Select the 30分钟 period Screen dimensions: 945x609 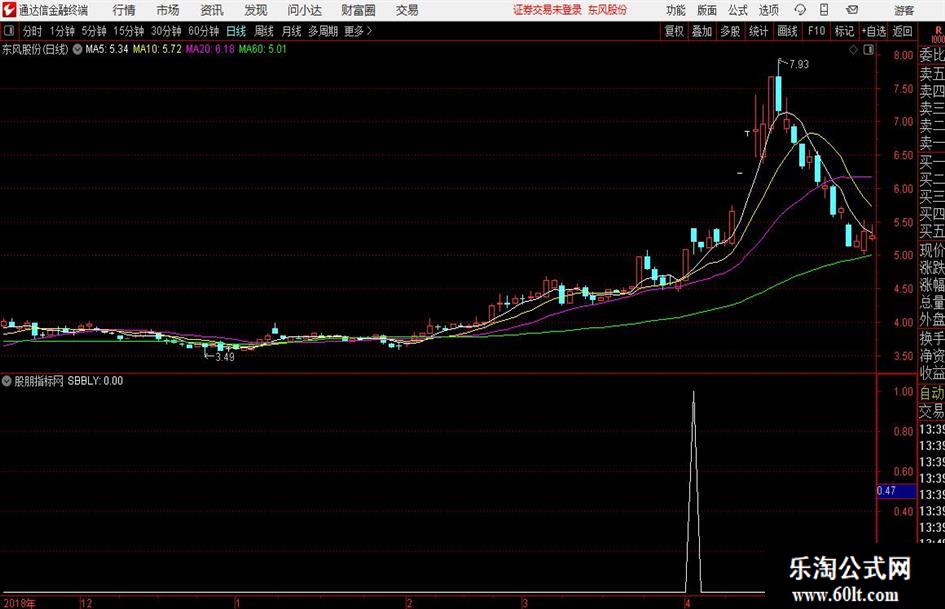click(166, 31)
